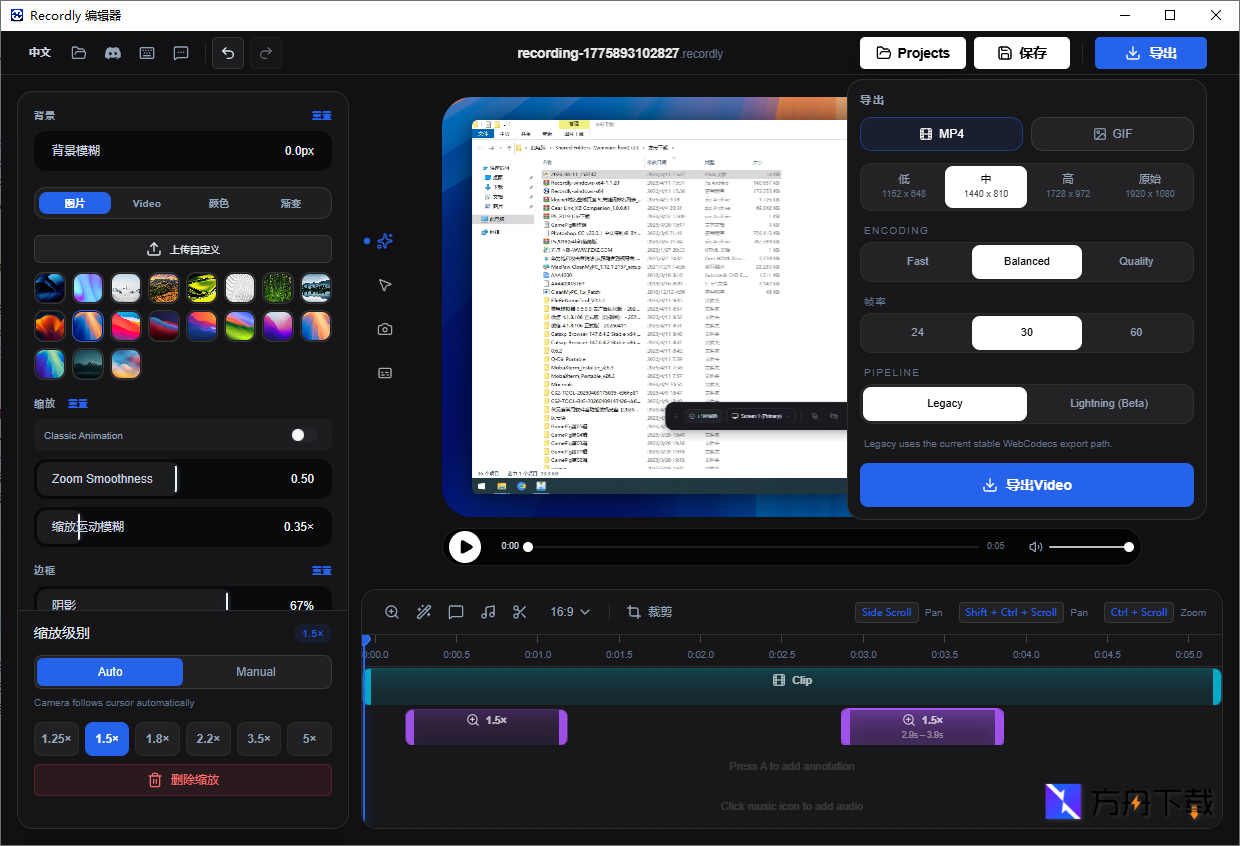Select the scissors split tool
This screenshot has width=1240, height=846.
[x=519, y=612]
